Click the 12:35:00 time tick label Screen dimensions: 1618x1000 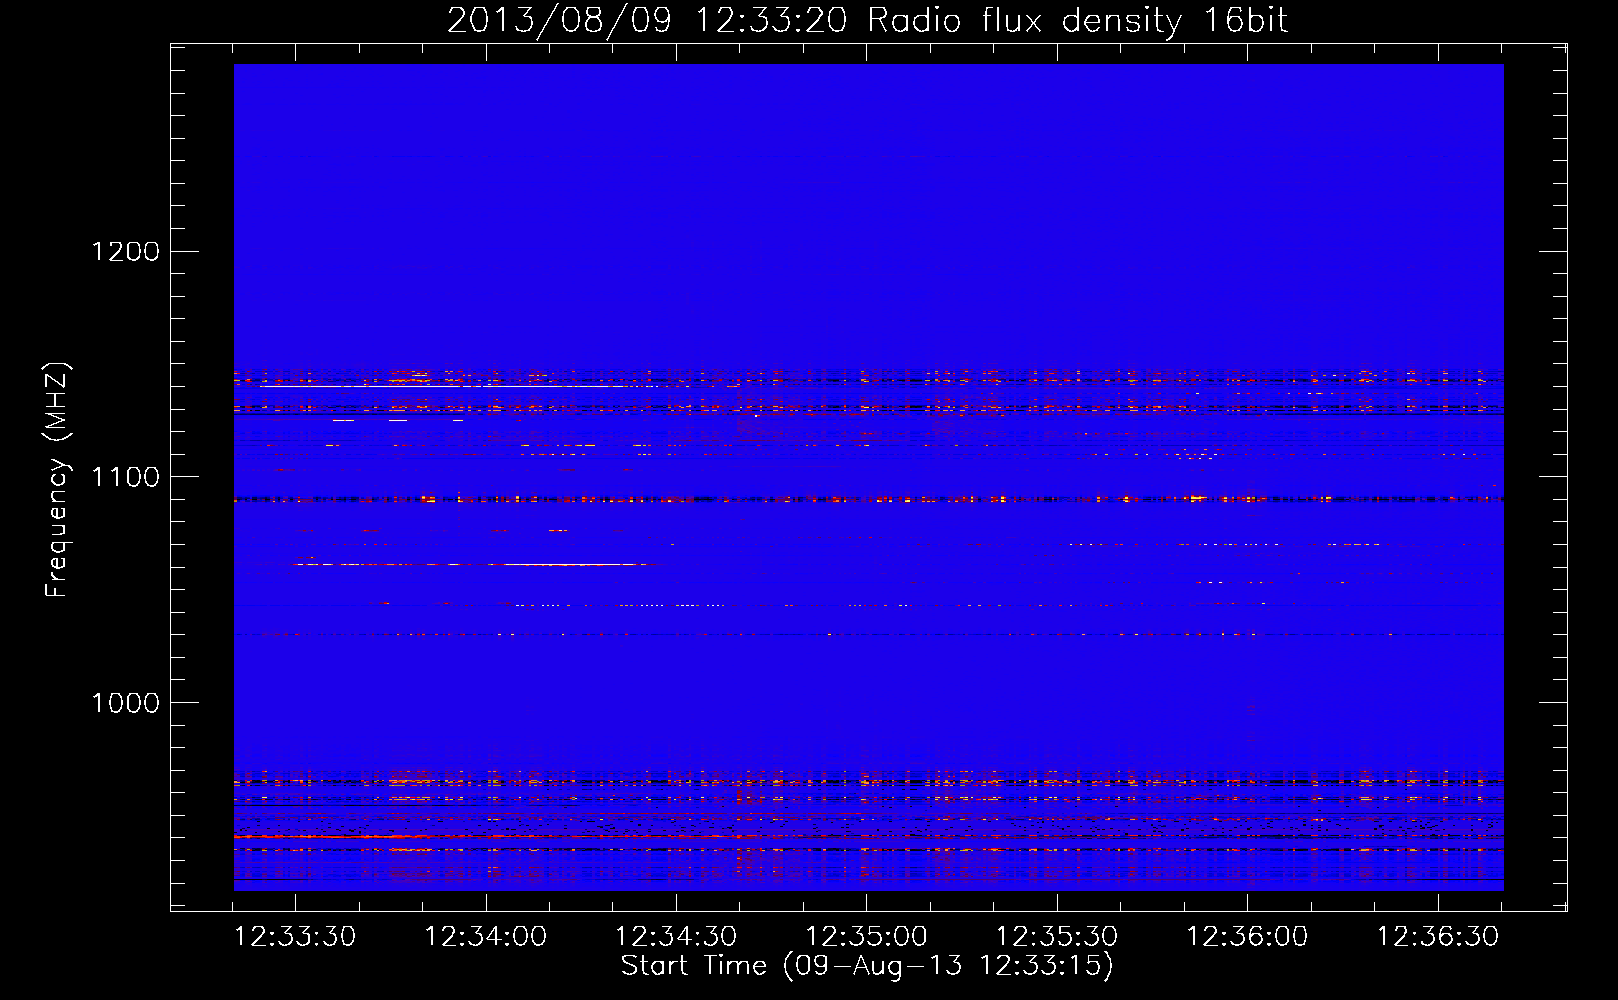(x=867, y=937)
